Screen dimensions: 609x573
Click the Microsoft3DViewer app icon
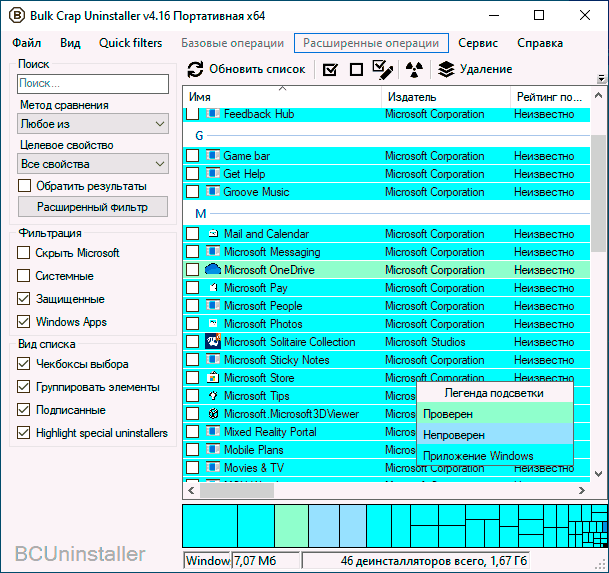[x=213, y=414]
